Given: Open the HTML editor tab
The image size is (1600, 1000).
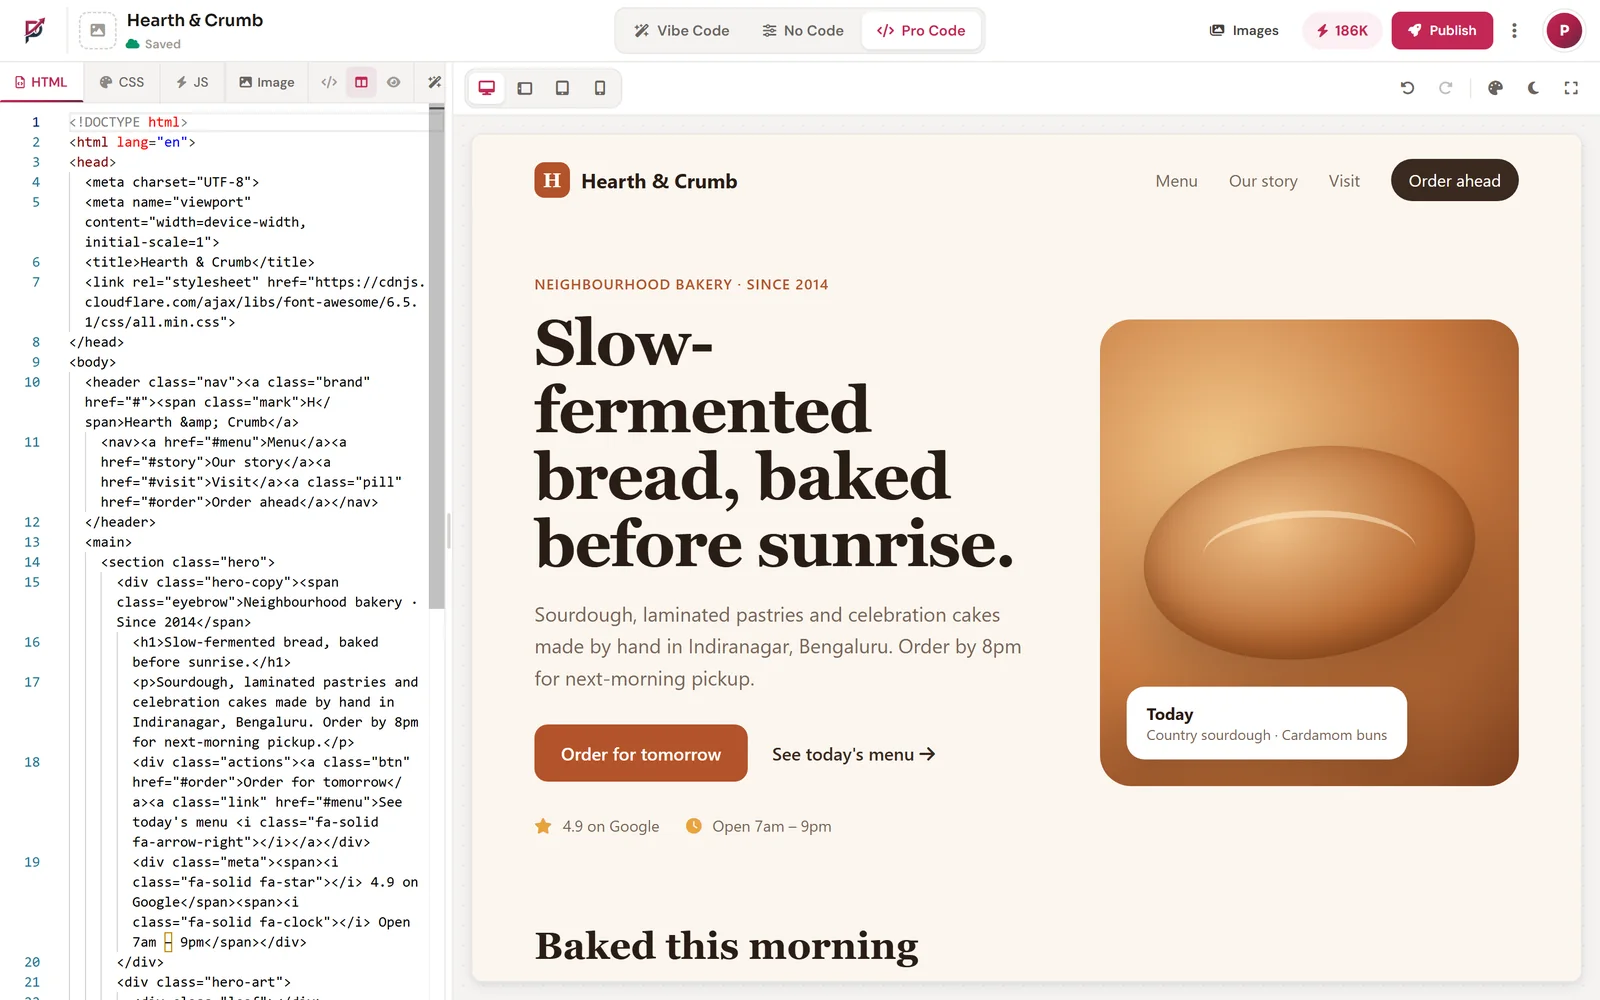Looking at the screenshot, I should (x=41, y=82).
